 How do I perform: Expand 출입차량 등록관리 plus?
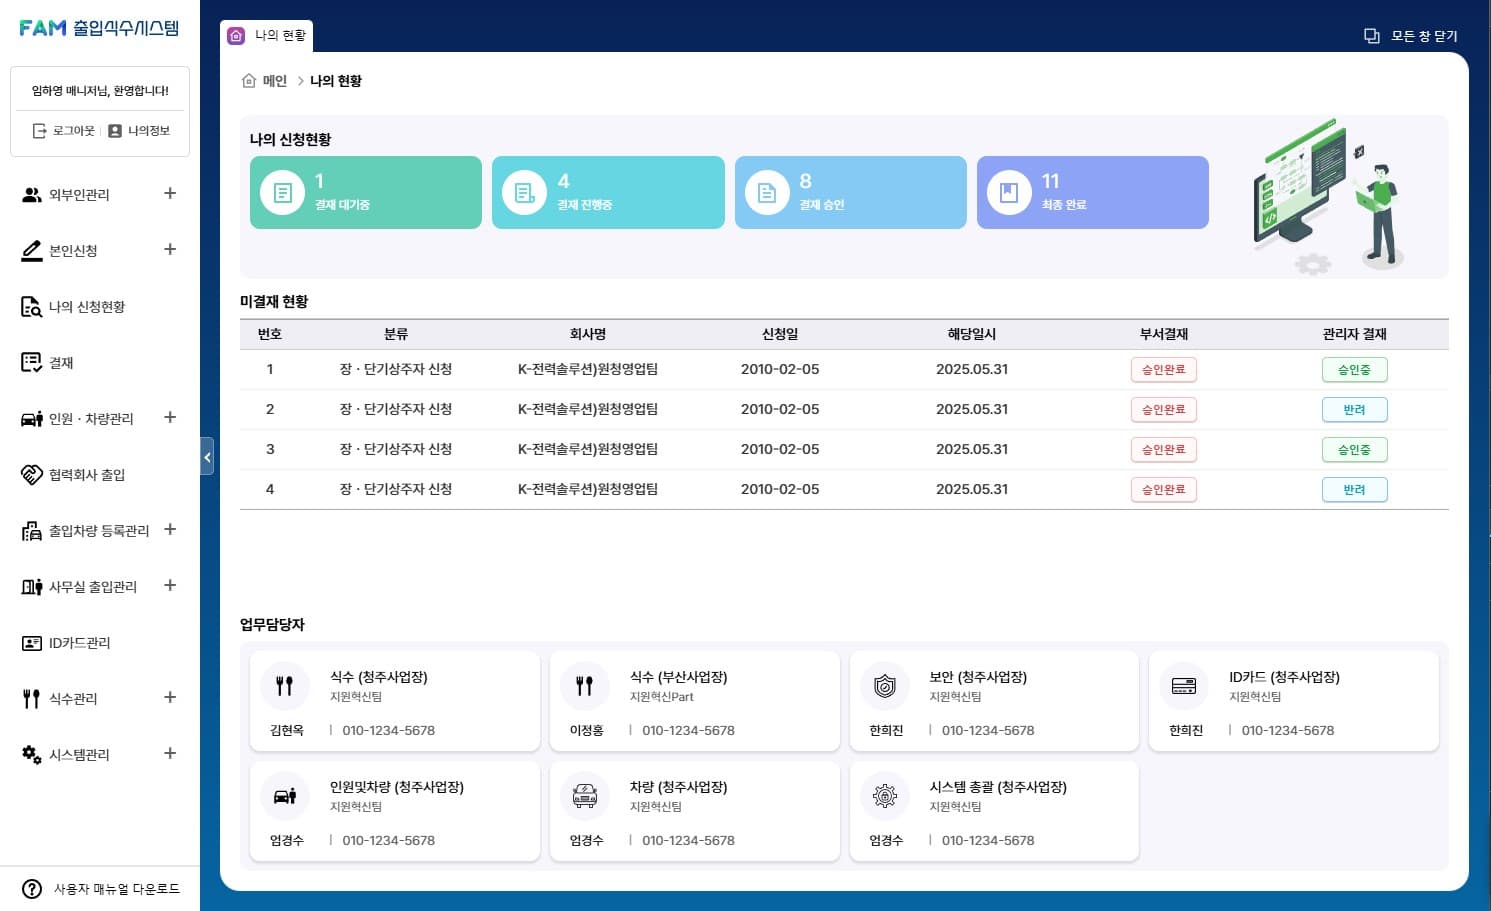click(x=170, y=529)
